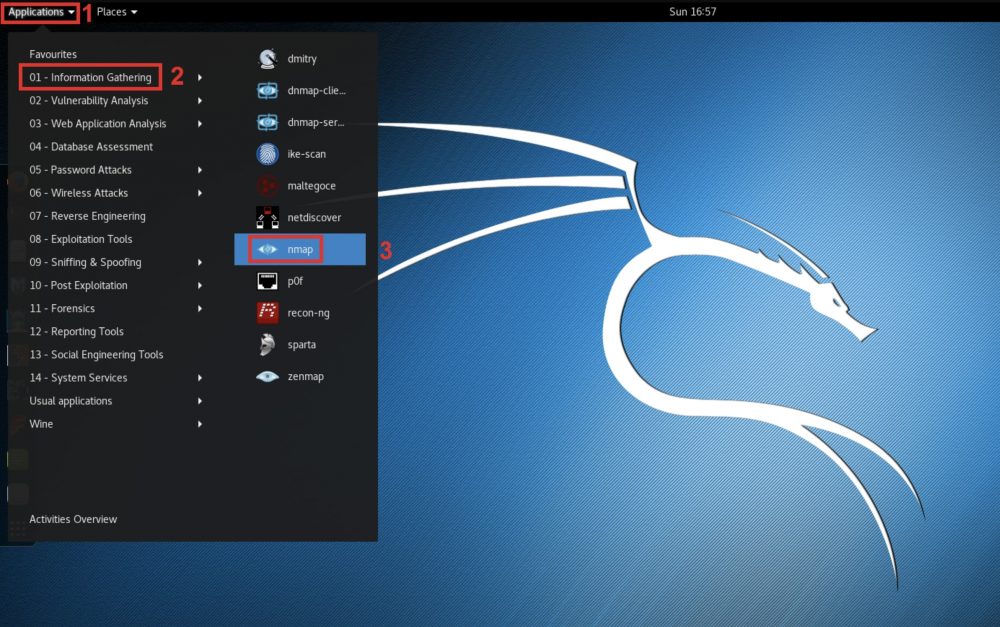Open Favourites at top of menu
1000x627 pixels.
pos(53,54)
